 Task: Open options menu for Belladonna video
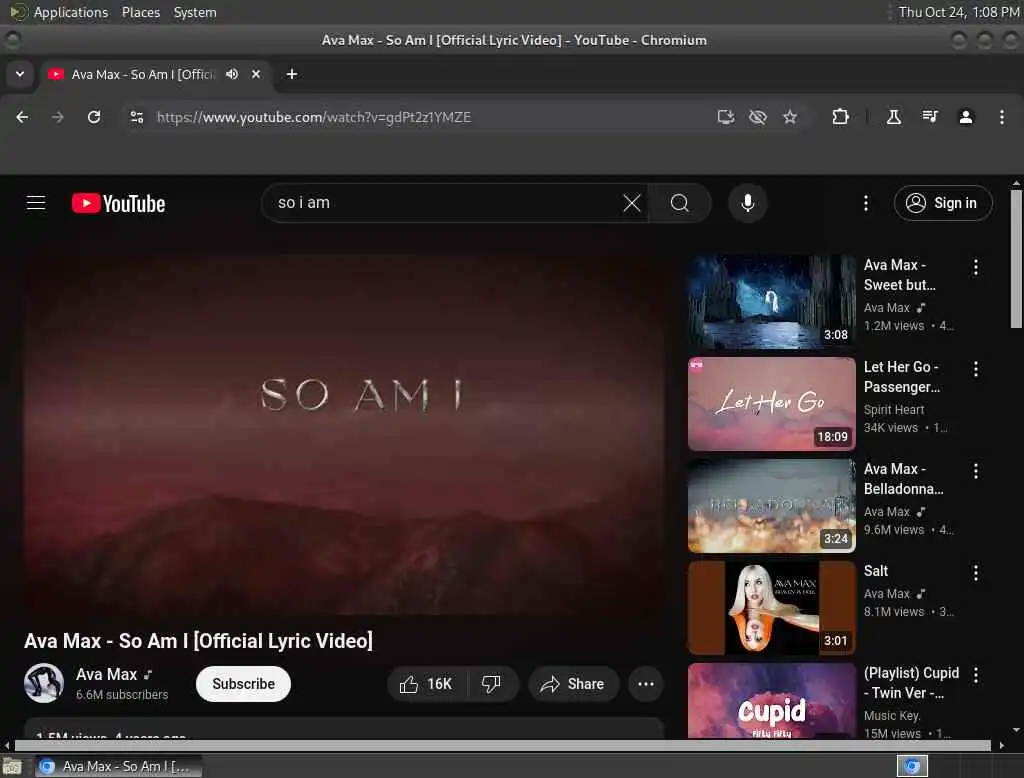976,471
